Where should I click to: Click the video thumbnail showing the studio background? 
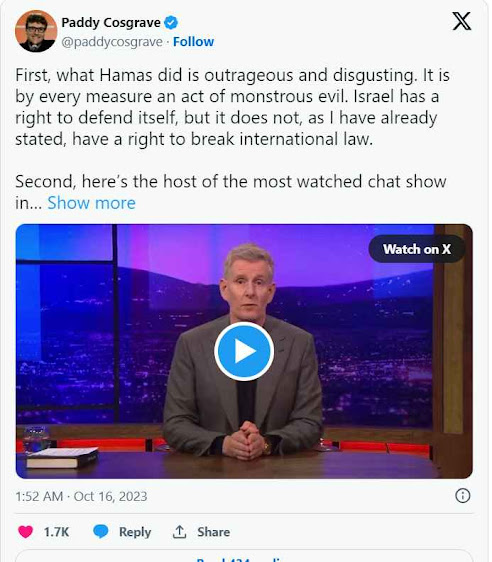point(244,351)
